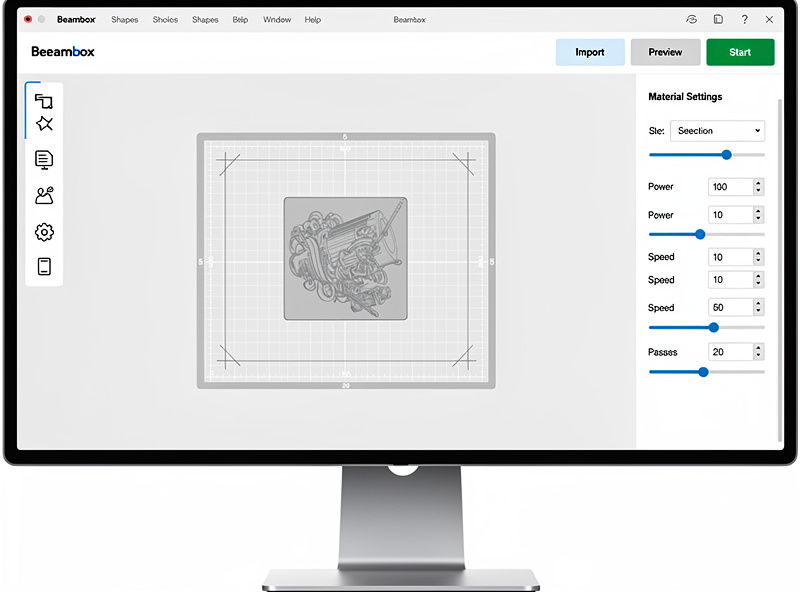Open the Beambox app menu
The image size is (800, 592).
click(76, 19)
